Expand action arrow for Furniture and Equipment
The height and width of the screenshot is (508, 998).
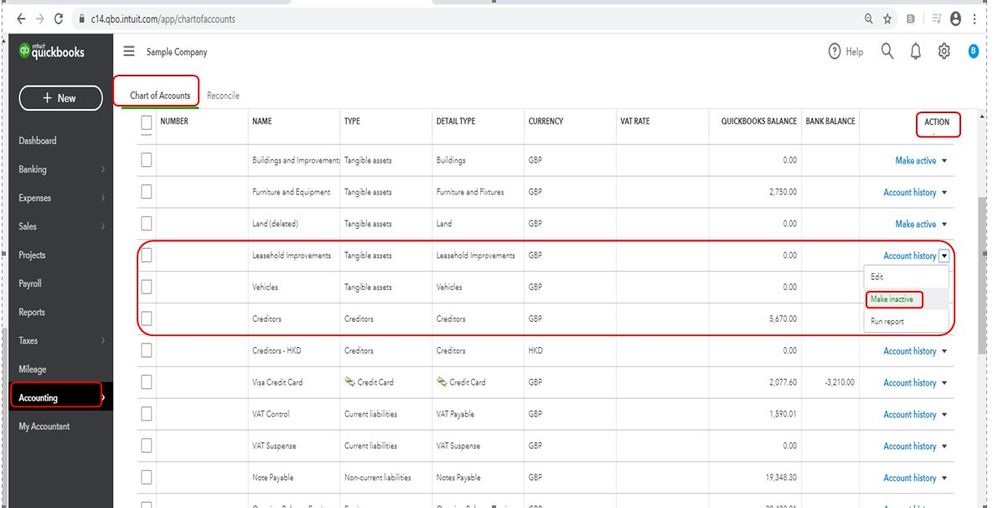coord(944,192)
